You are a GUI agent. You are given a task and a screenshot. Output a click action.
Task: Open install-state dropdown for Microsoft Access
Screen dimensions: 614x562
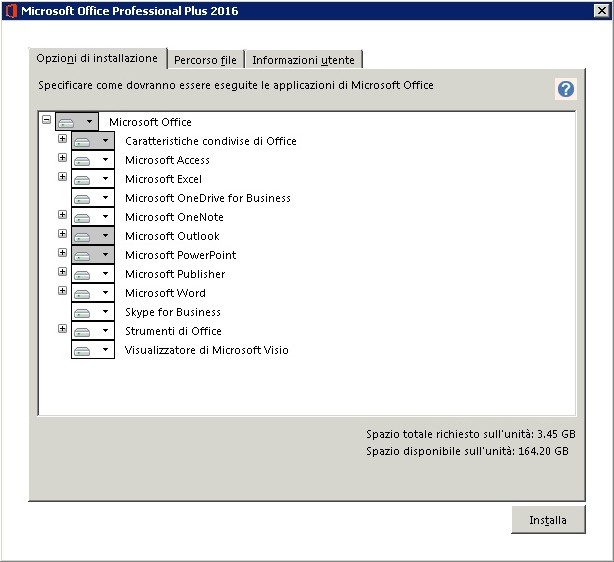coord(93,160)
